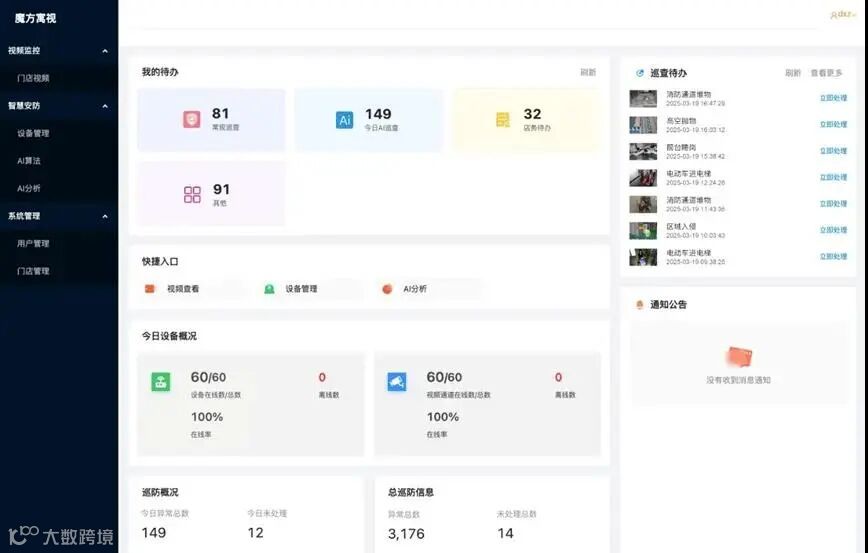The height and width of the screenshot is (553, 868).
Task: Click 没有收到消息通知 text
Action: [x=738, y=380]
